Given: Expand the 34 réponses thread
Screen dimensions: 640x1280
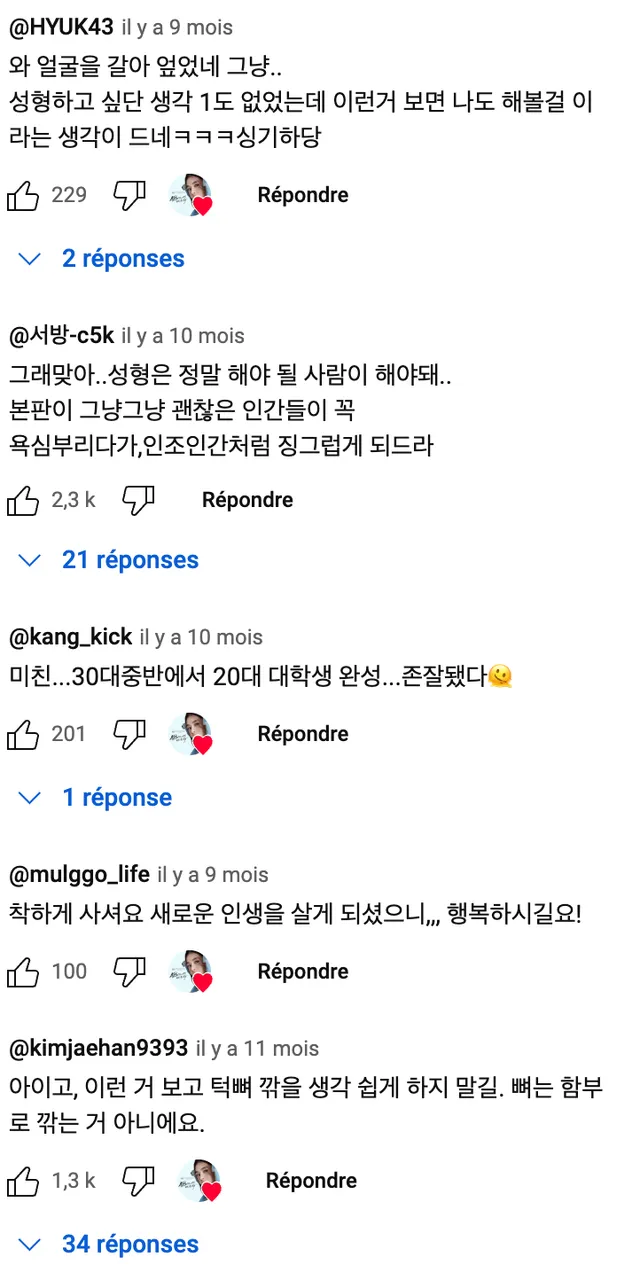Looking at the screenshot, I should coord(110,1245).
